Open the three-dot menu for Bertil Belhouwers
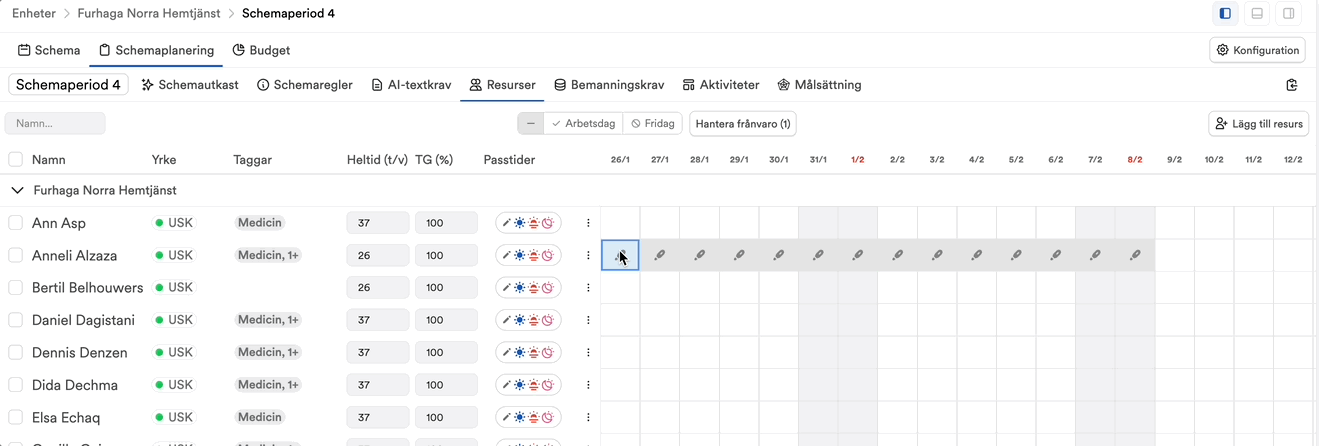1322x446 pixels. click(x=588, y=288)
